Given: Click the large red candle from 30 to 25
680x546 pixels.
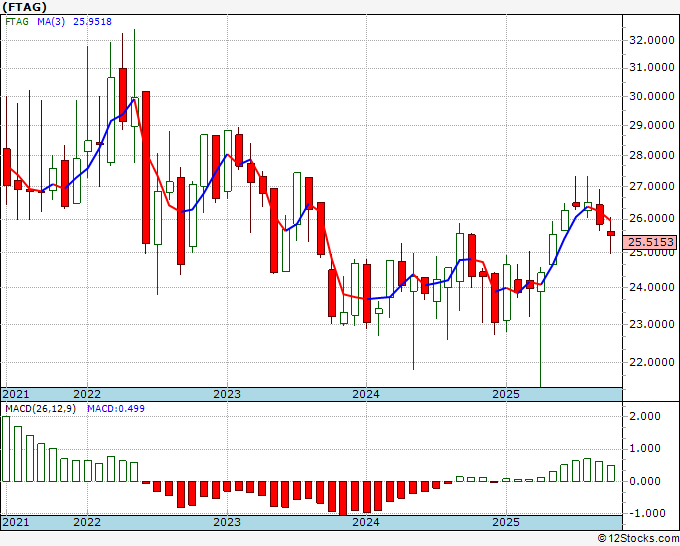Looking at the screenshot, I should tap(146, 167).
